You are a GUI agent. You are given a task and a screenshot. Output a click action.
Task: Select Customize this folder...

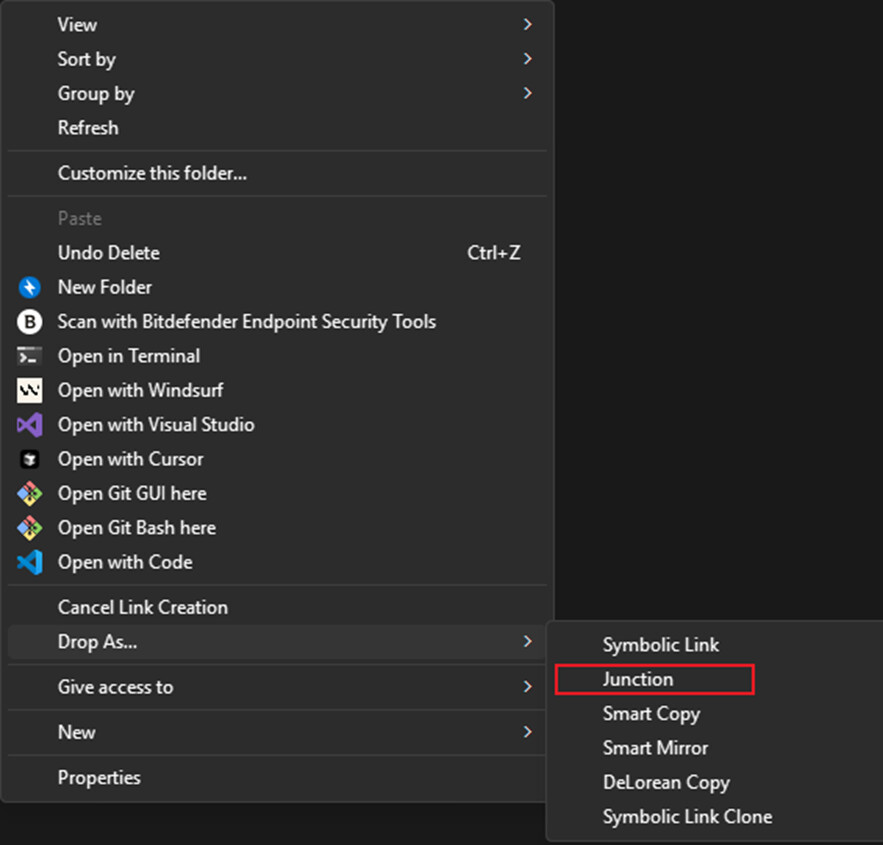coord(277,173)
